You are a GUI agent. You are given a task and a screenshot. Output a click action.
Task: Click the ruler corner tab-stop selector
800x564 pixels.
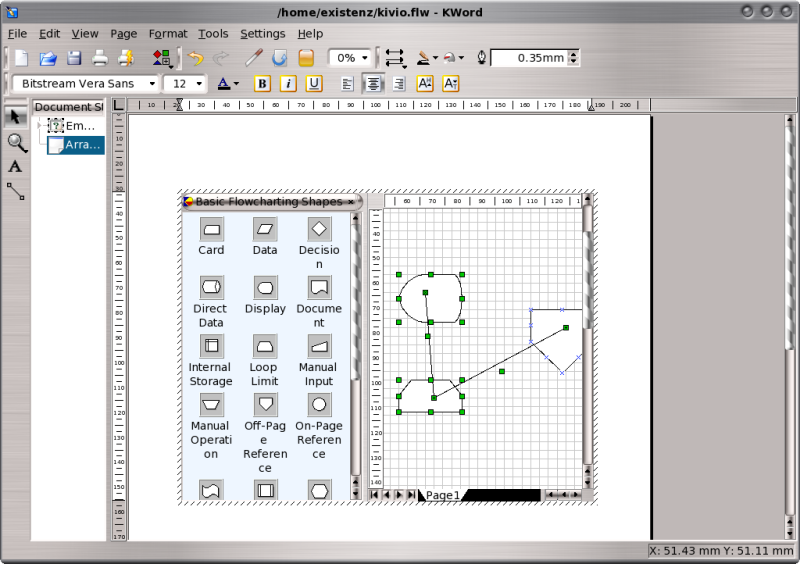point(118,105)
